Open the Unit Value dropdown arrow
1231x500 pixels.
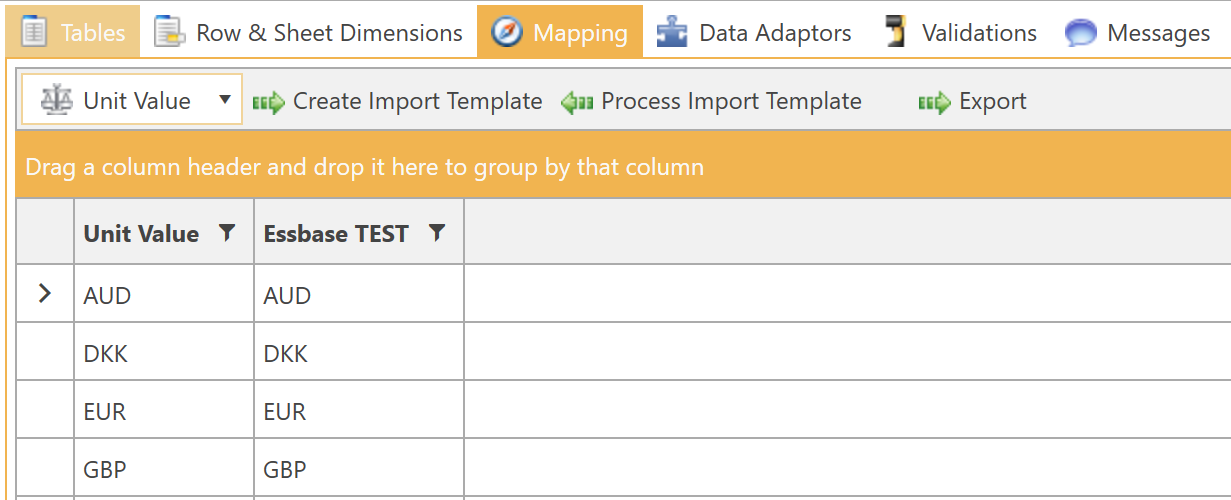coord(224,100)
